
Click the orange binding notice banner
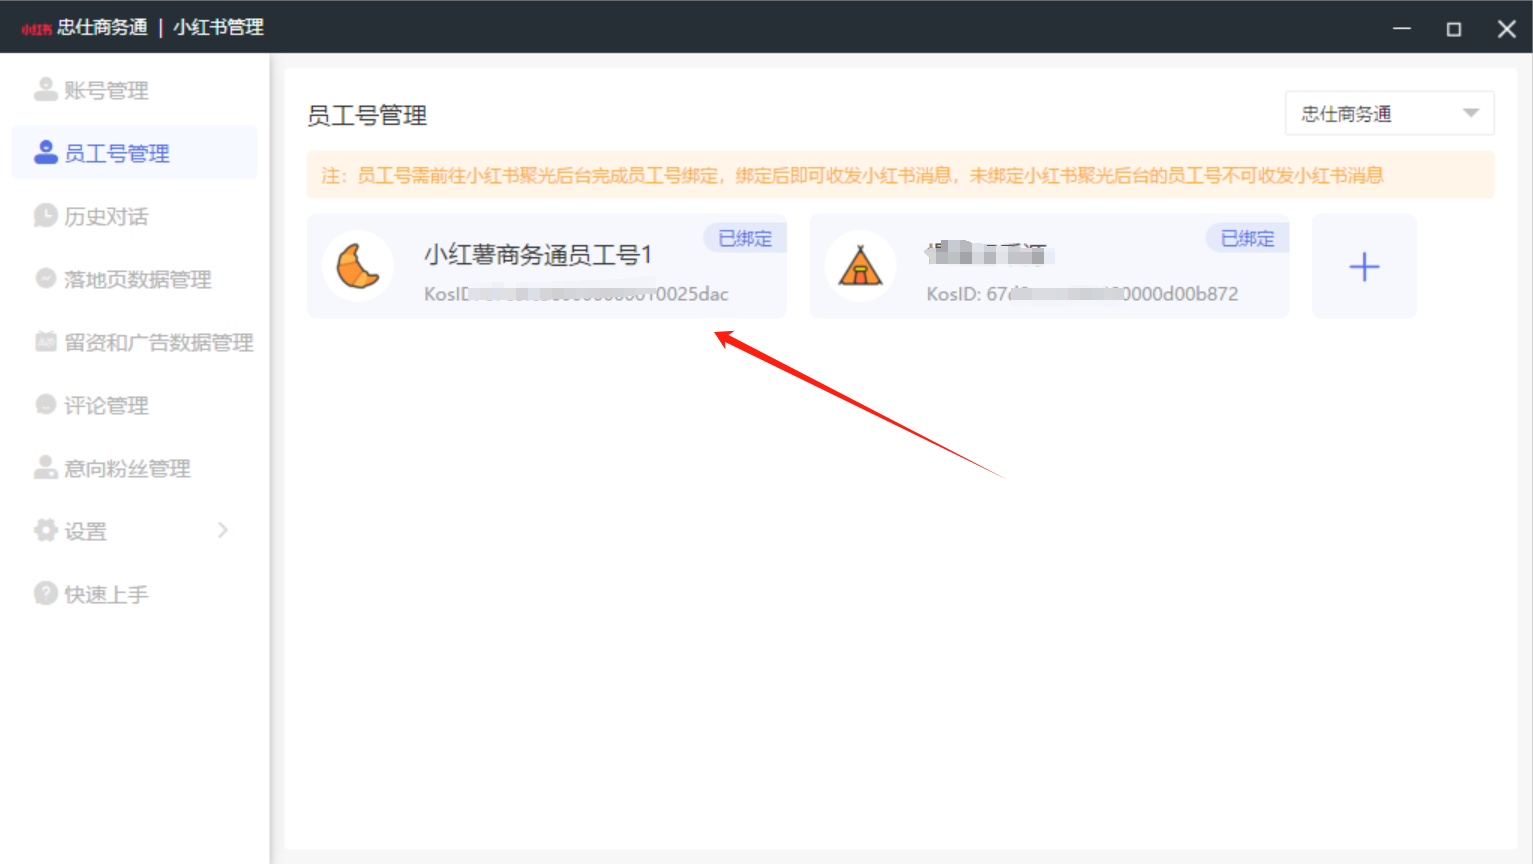coord(901,175)
